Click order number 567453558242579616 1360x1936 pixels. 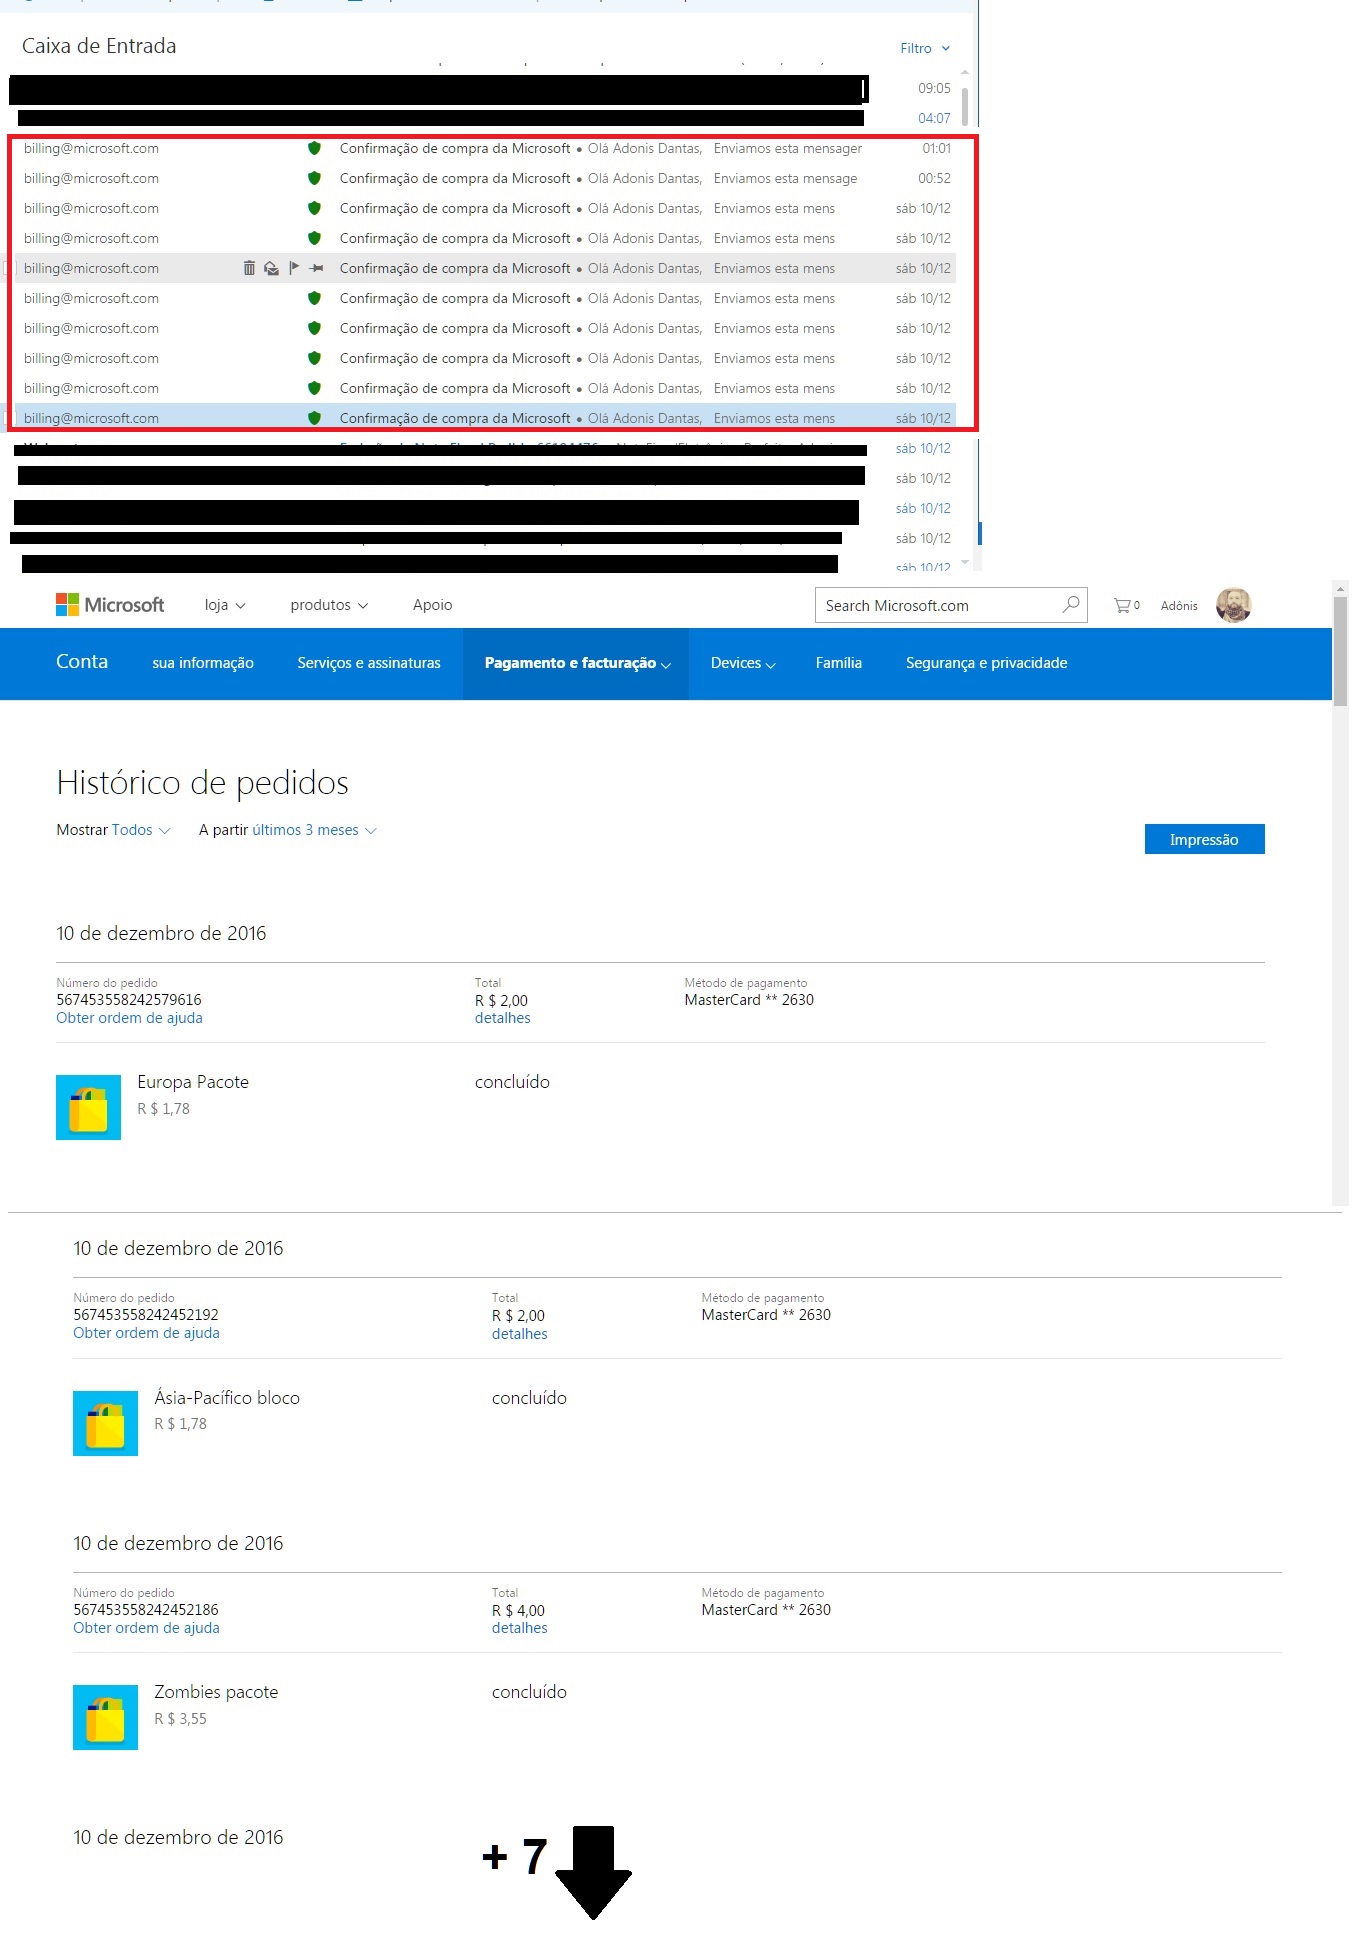(x=129, y=1000)
